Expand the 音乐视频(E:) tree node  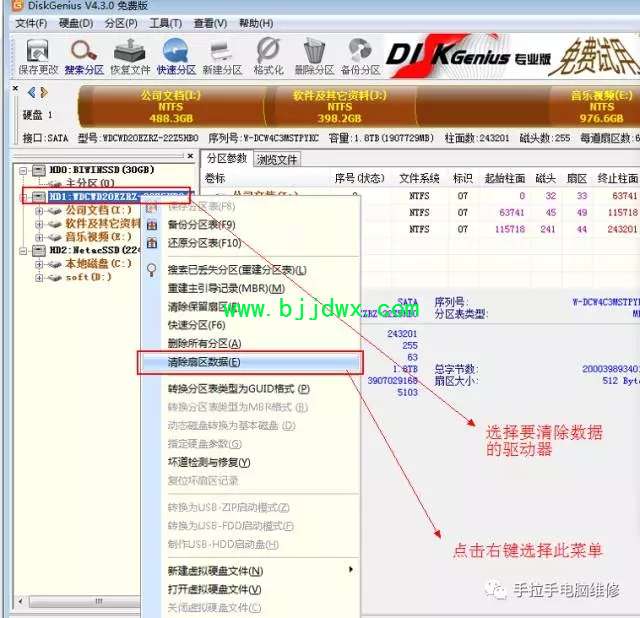(39, 237)
